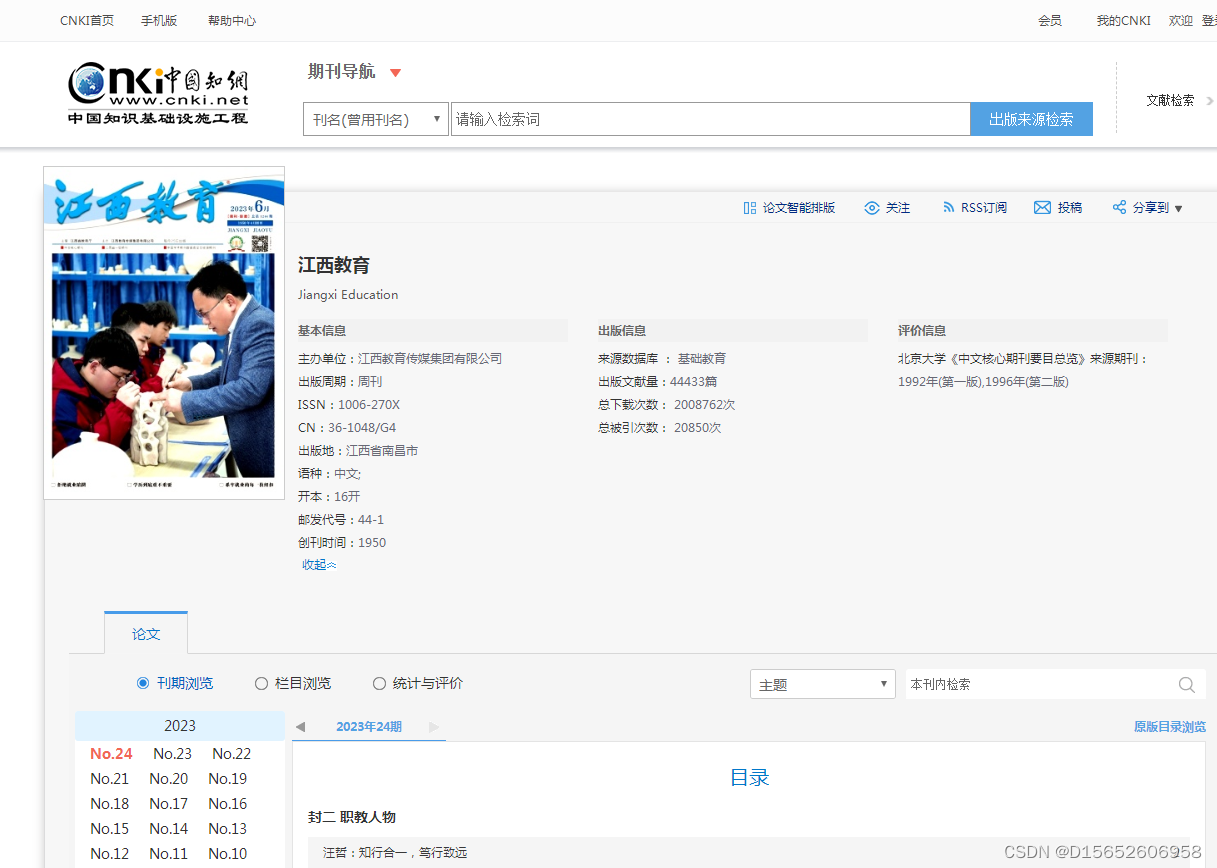Image resolution: width=1217 pixels, height=868 pixels.
Task: Open 会员 in top bar
Action: click(1050, 20)
